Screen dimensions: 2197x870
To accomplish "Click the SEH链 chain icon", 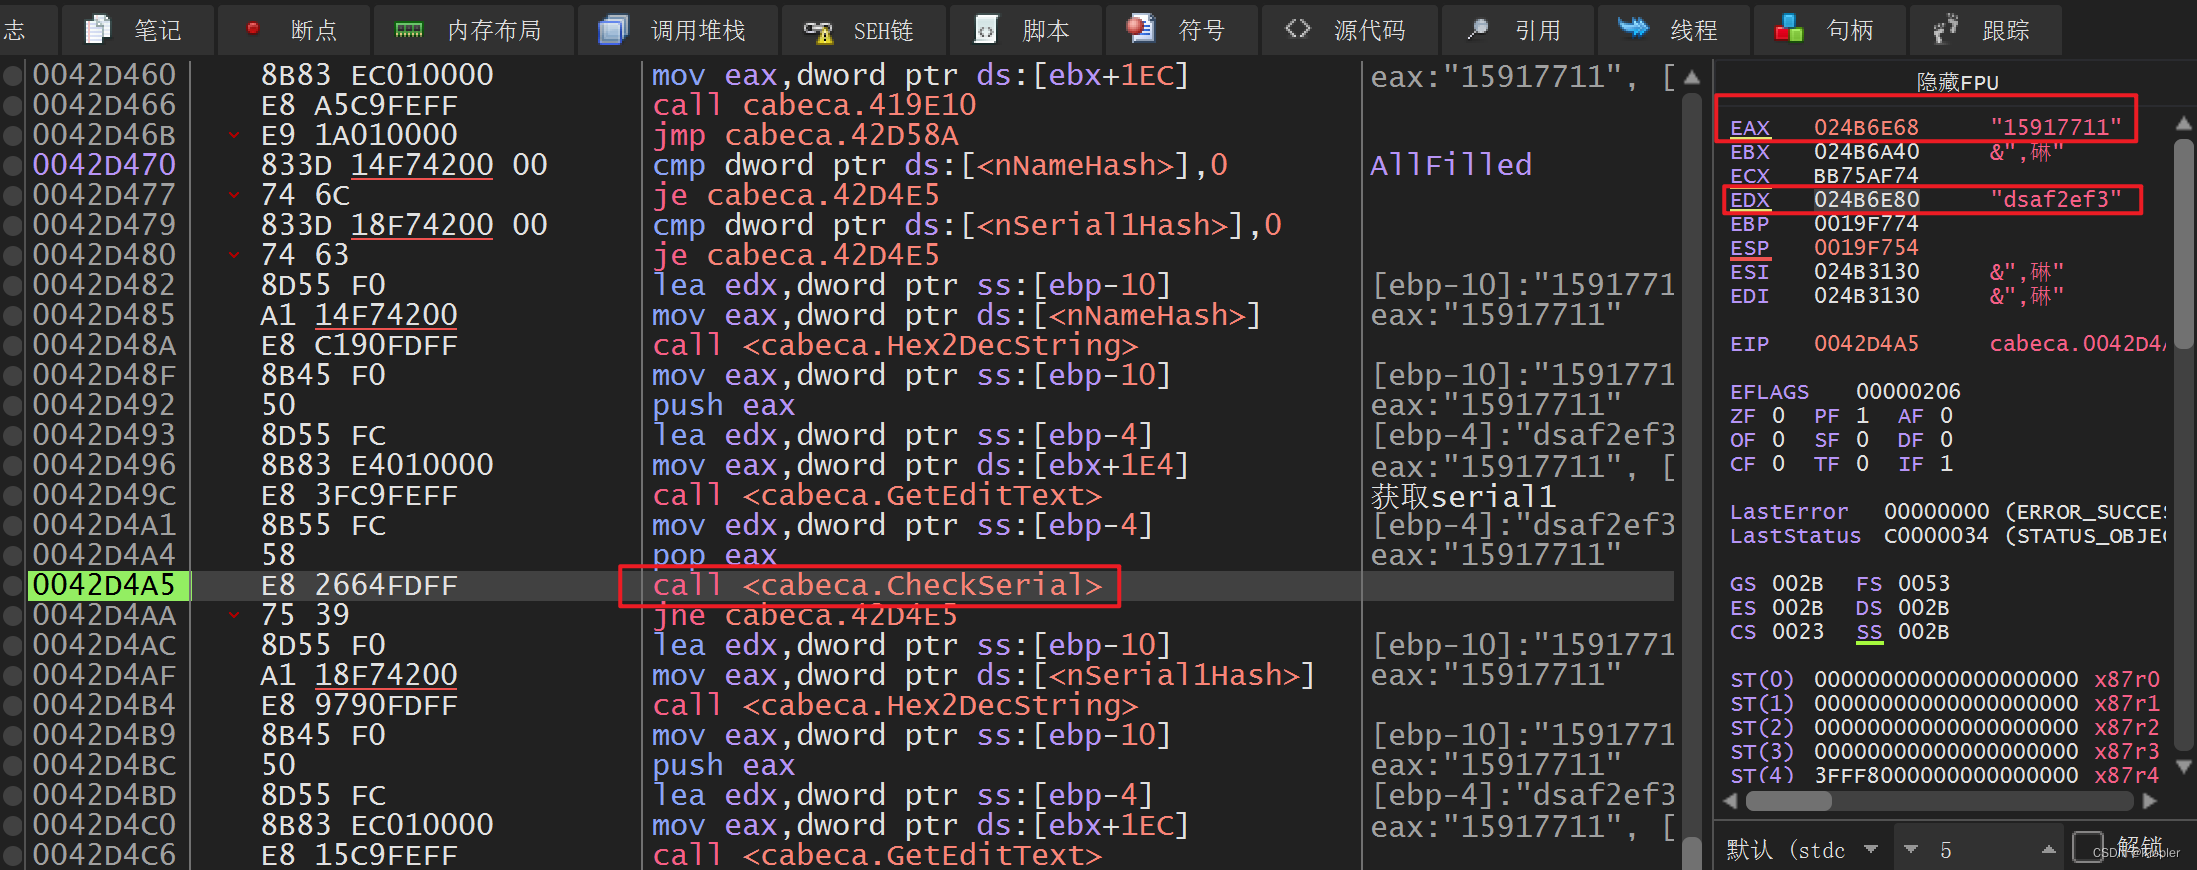I will tap(819, 31).
